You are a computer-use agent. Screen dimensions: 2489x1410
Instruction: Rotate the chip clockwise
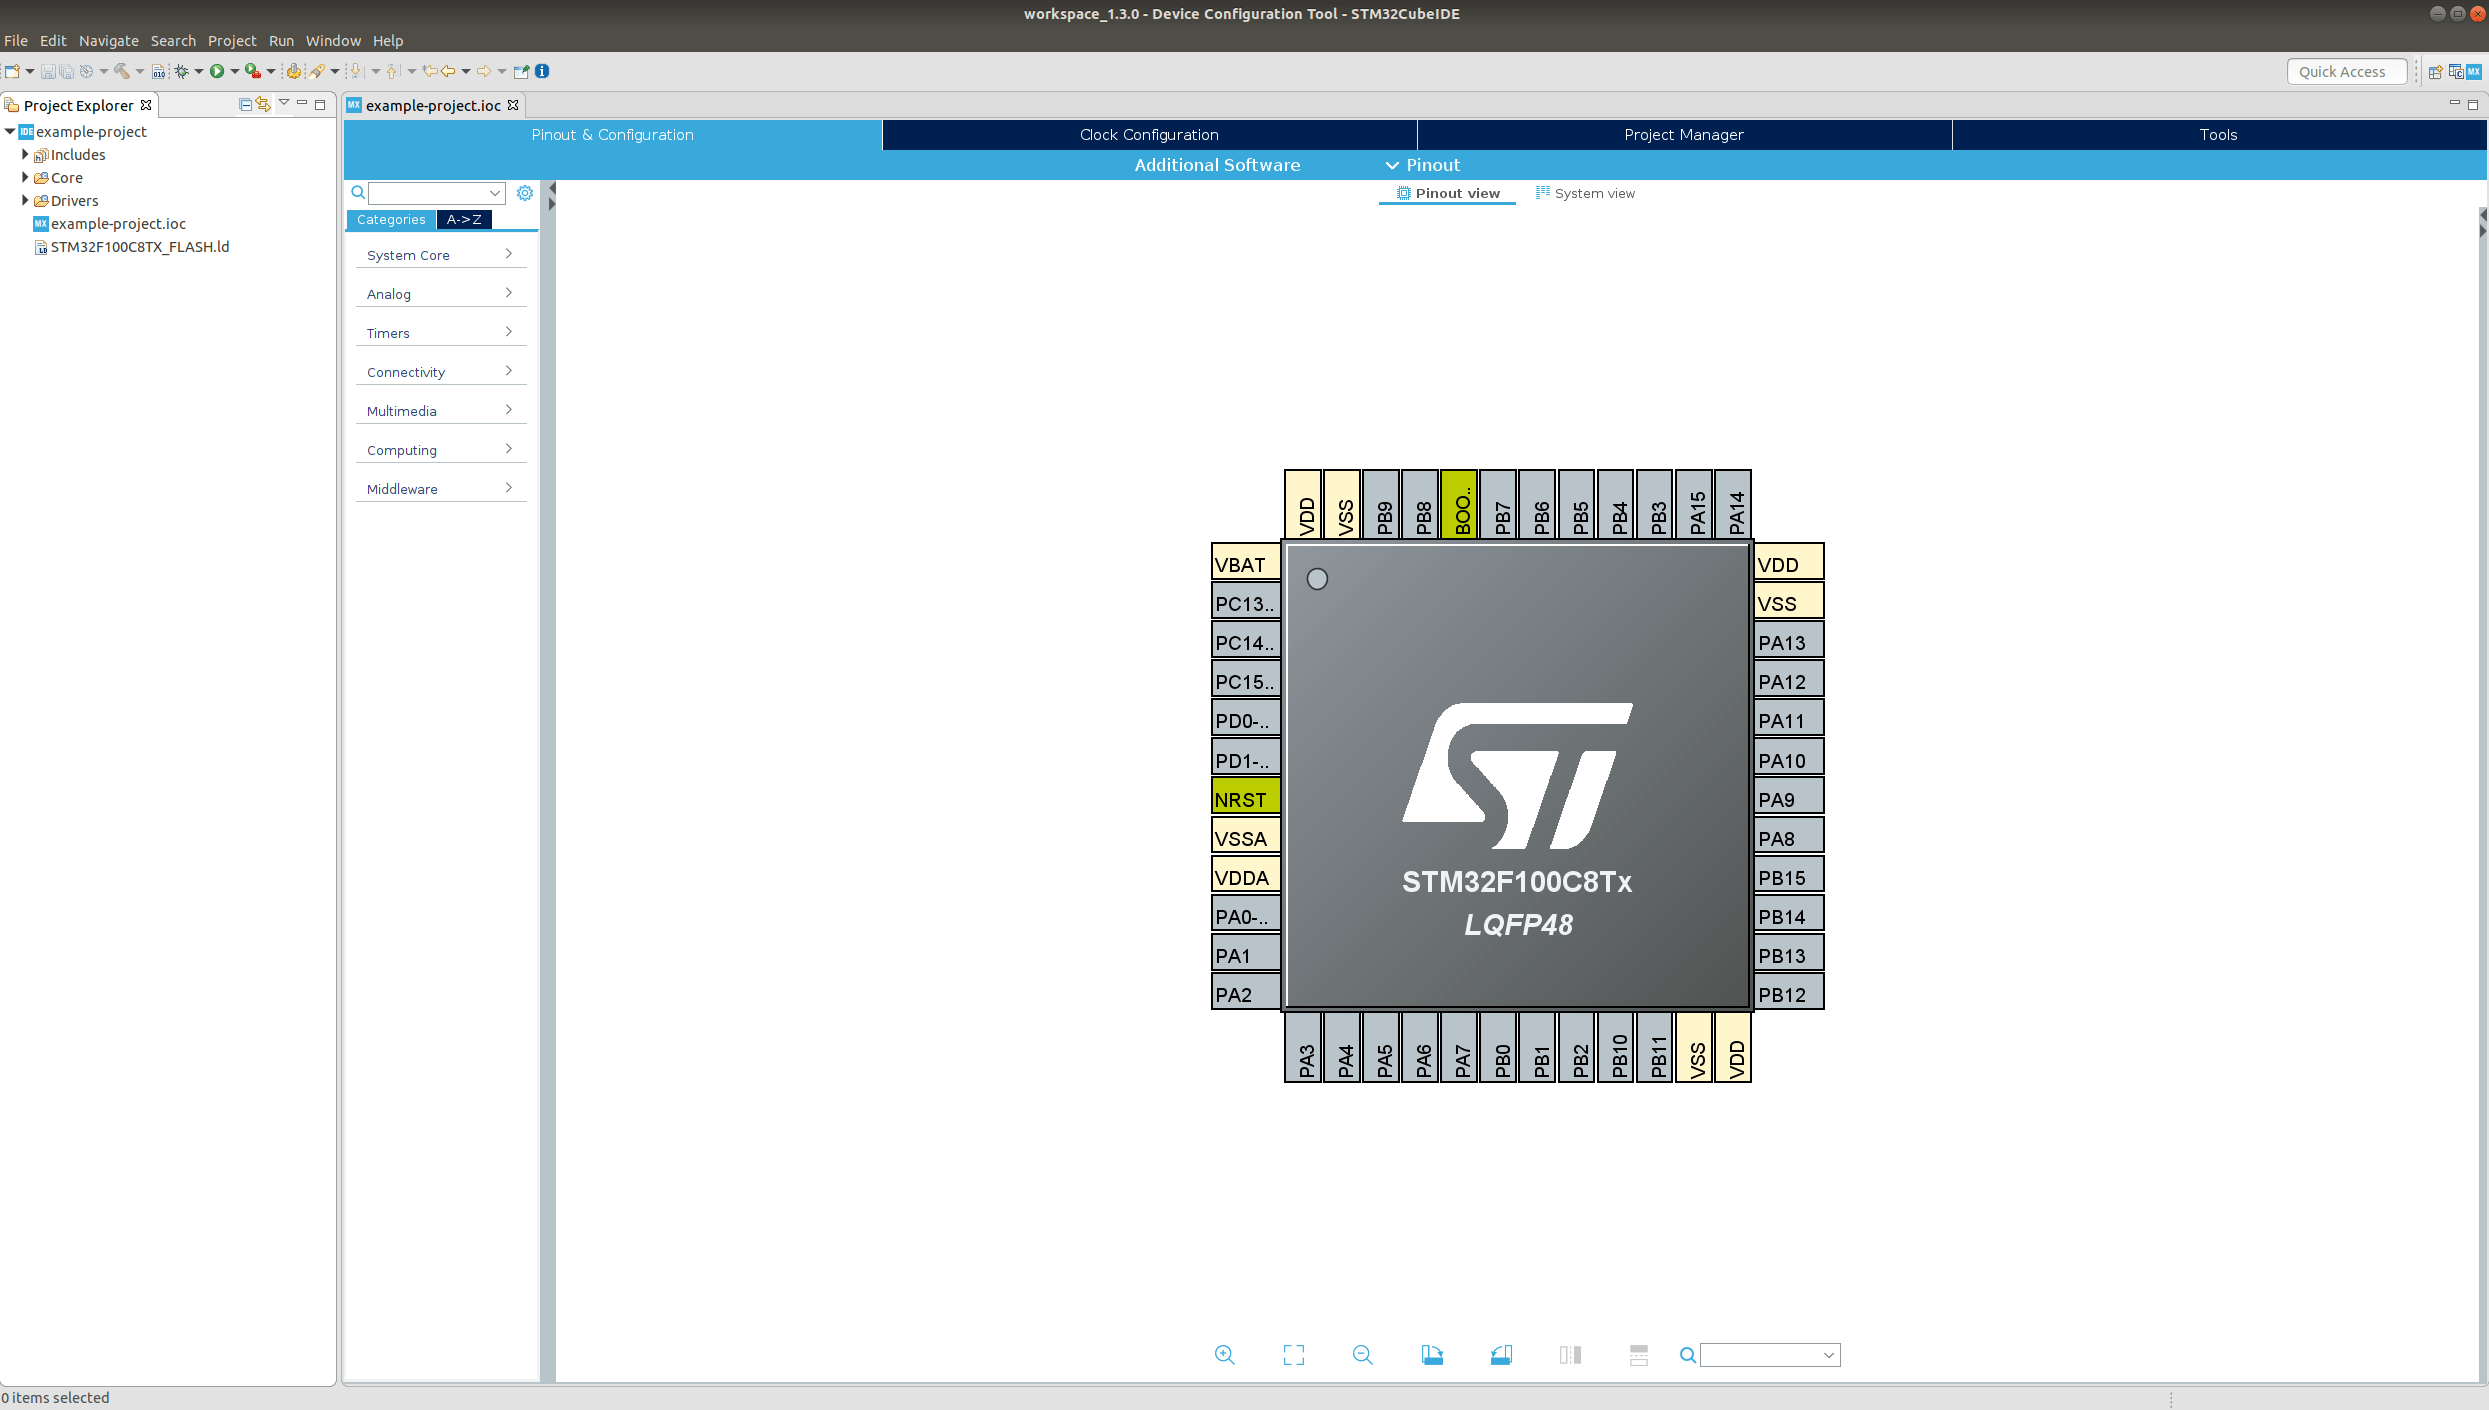tap(1432, 1355)
